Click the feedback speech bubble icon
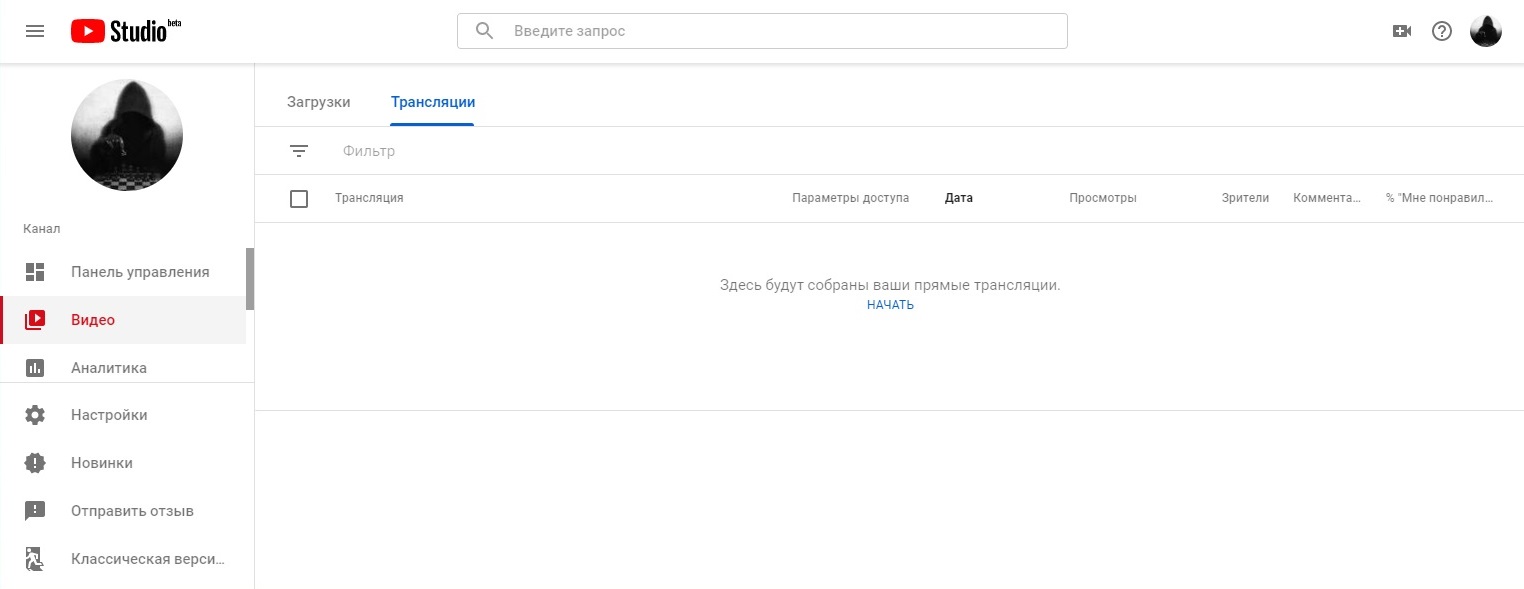The height and width of the screenshot is (589, 1524). tap(35, 511)
